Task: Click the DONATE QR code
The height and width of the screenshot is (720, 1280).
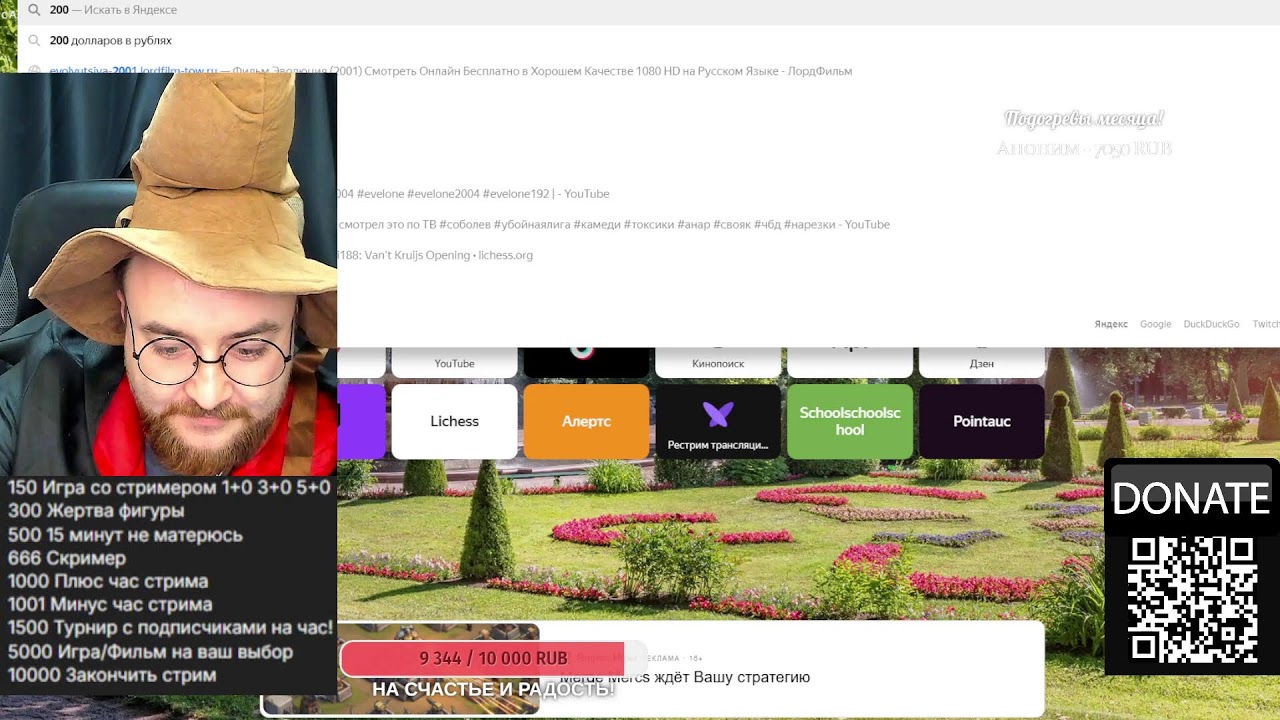Action: point(1192,600)
